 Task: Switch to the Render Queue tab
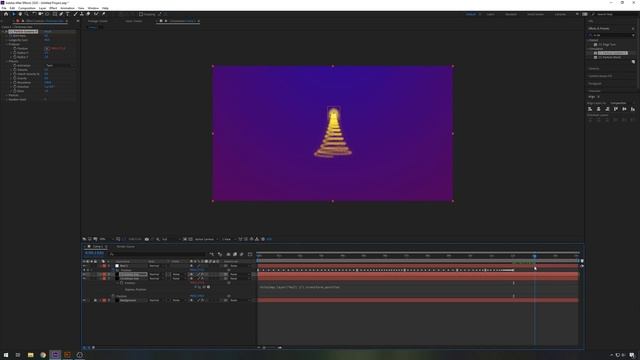125,247
